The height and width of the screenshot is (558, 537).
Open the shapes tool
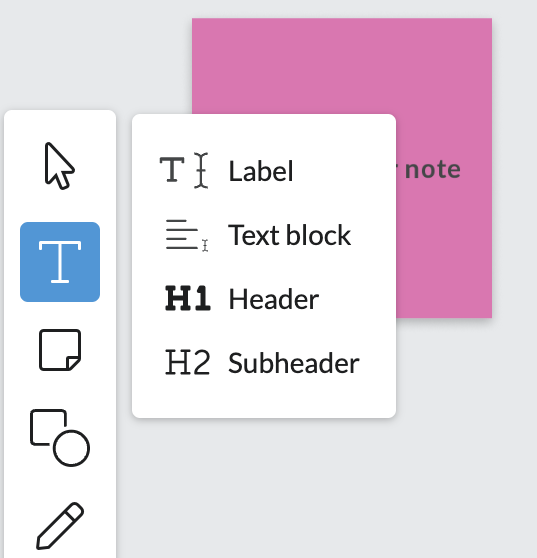point(60,438)
